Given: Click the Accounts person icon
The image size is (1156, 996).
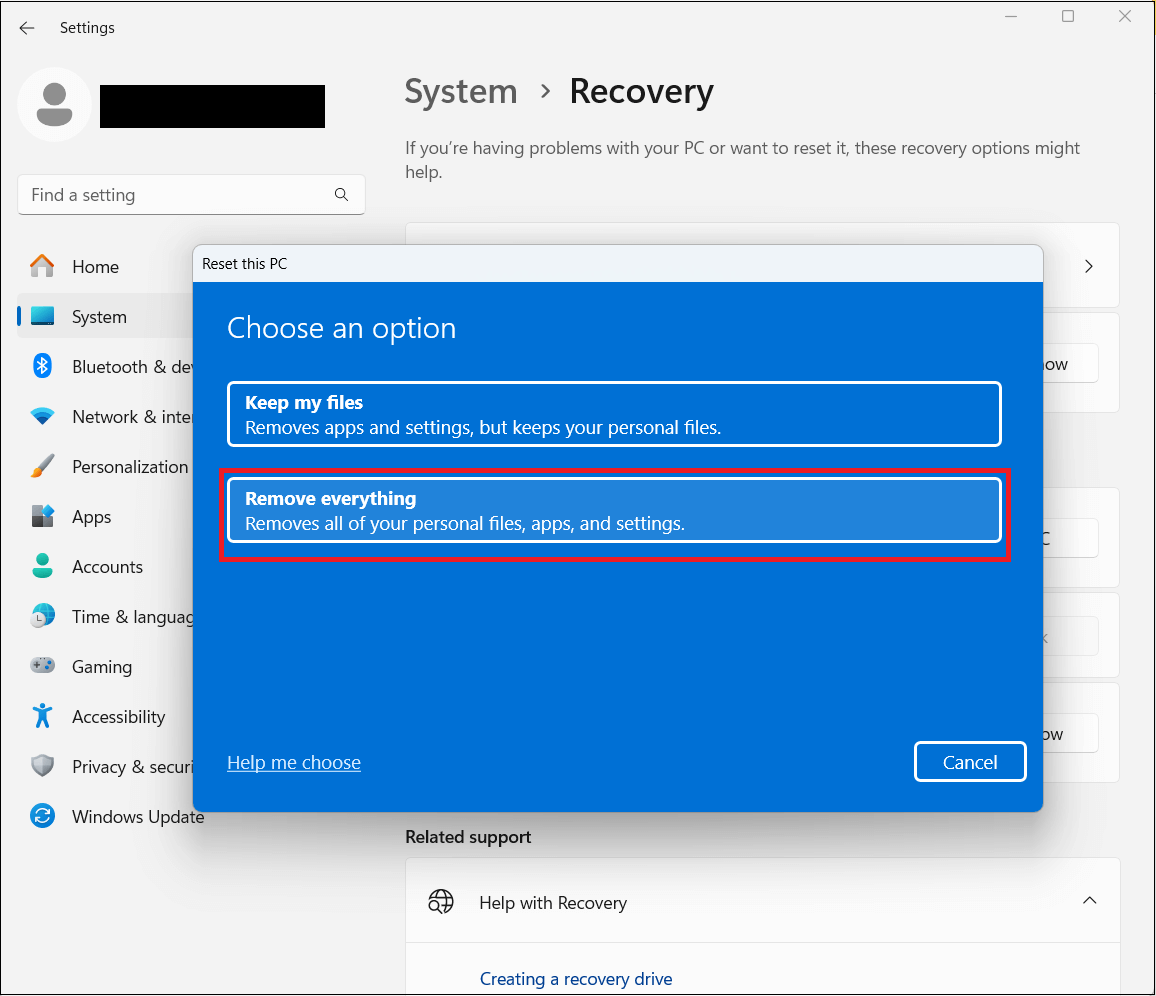Looking at the screenshot, I should point(42,566).
